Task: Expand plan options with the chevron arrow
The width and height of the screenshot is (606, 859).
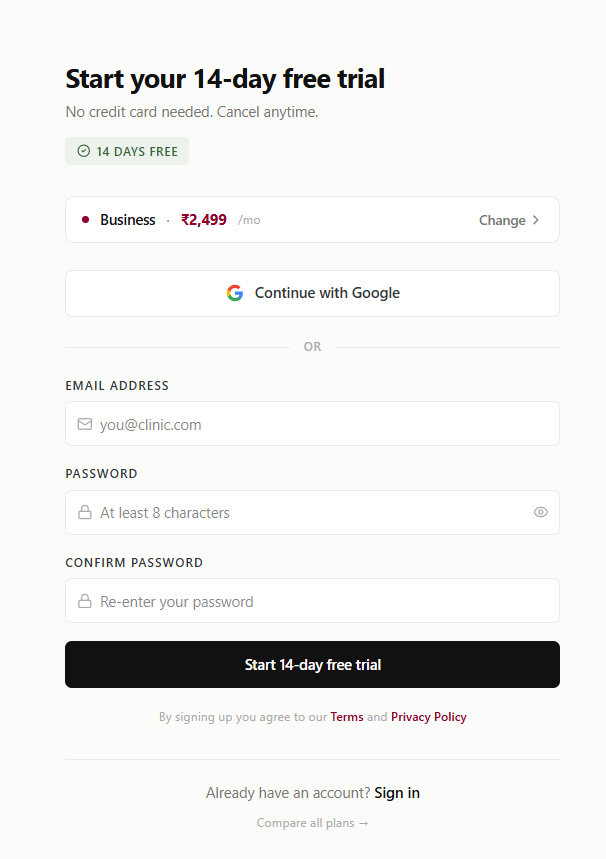Action: [536, 220]
